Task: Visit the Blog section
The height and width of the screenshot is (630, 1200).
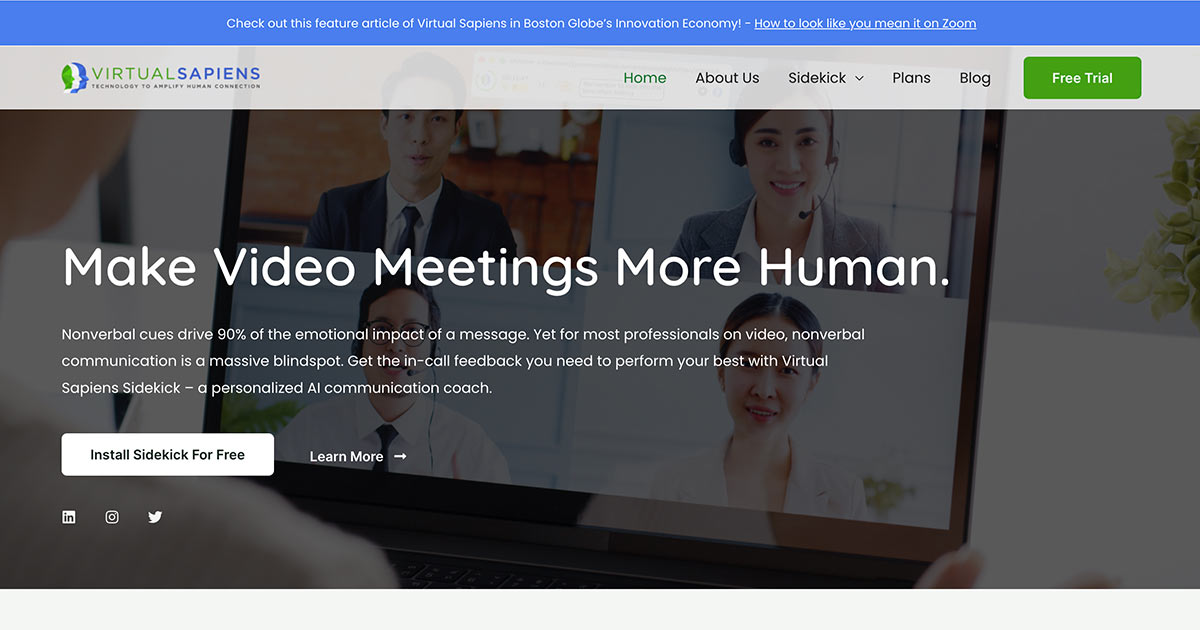Action: [x=975, y=77]
